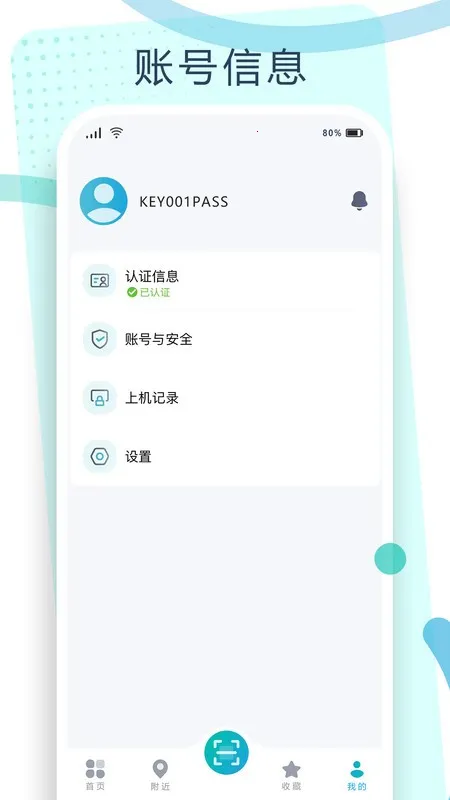
Task: Tap the locked monitor icon for 上机记录
Action: coord(99,398)
